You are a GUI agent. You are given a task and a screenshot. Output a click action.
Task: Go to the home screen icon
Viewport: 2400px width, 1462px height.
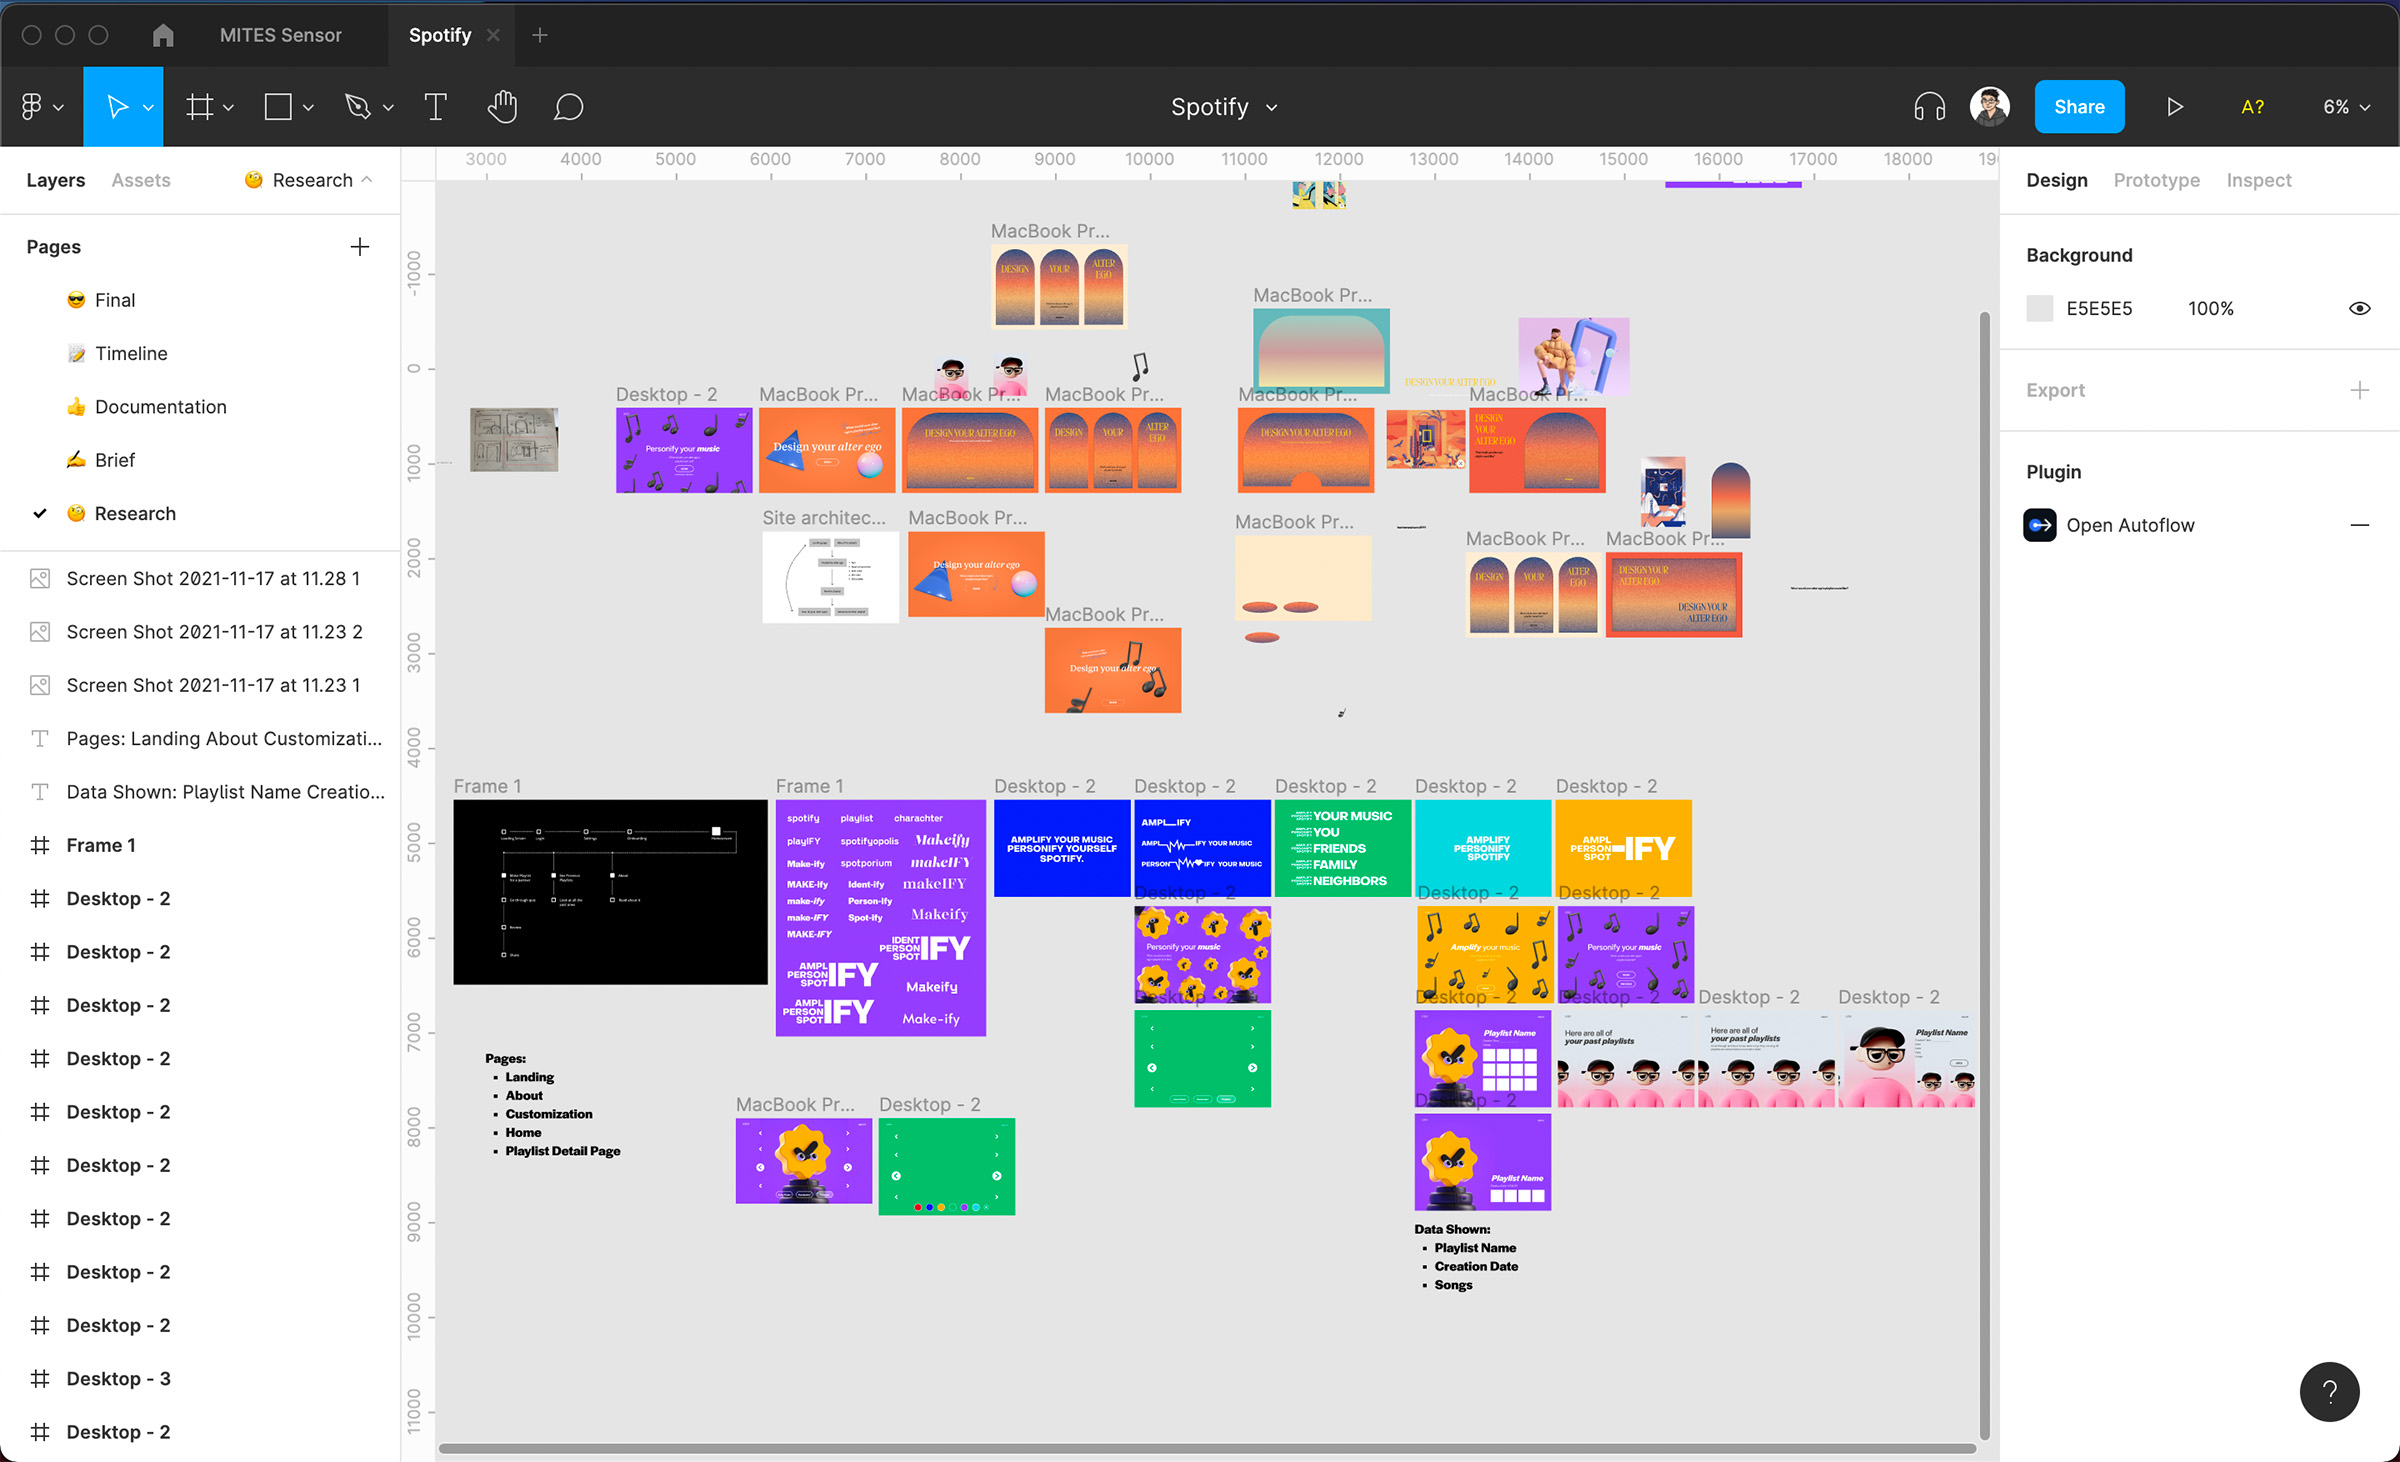pyautogui.click(x=163, y=35)
